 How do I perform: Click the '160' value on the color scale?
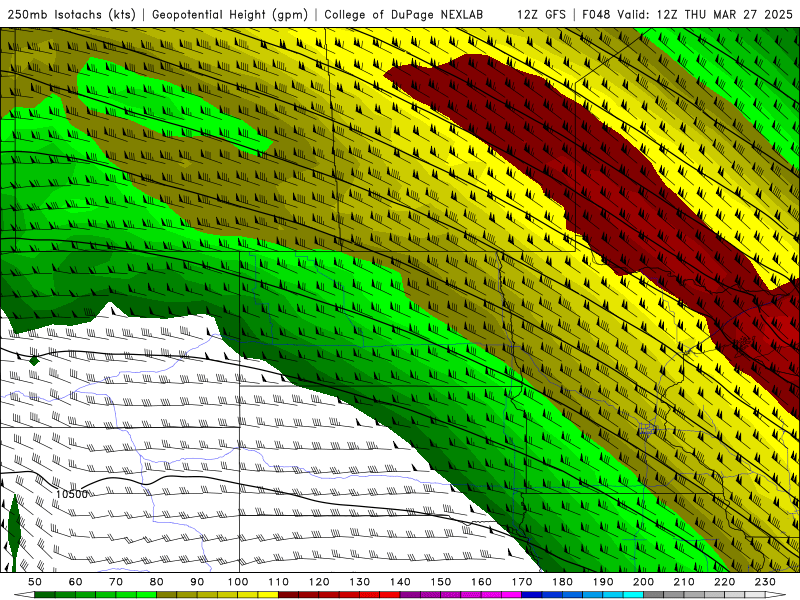coord(481,582)
